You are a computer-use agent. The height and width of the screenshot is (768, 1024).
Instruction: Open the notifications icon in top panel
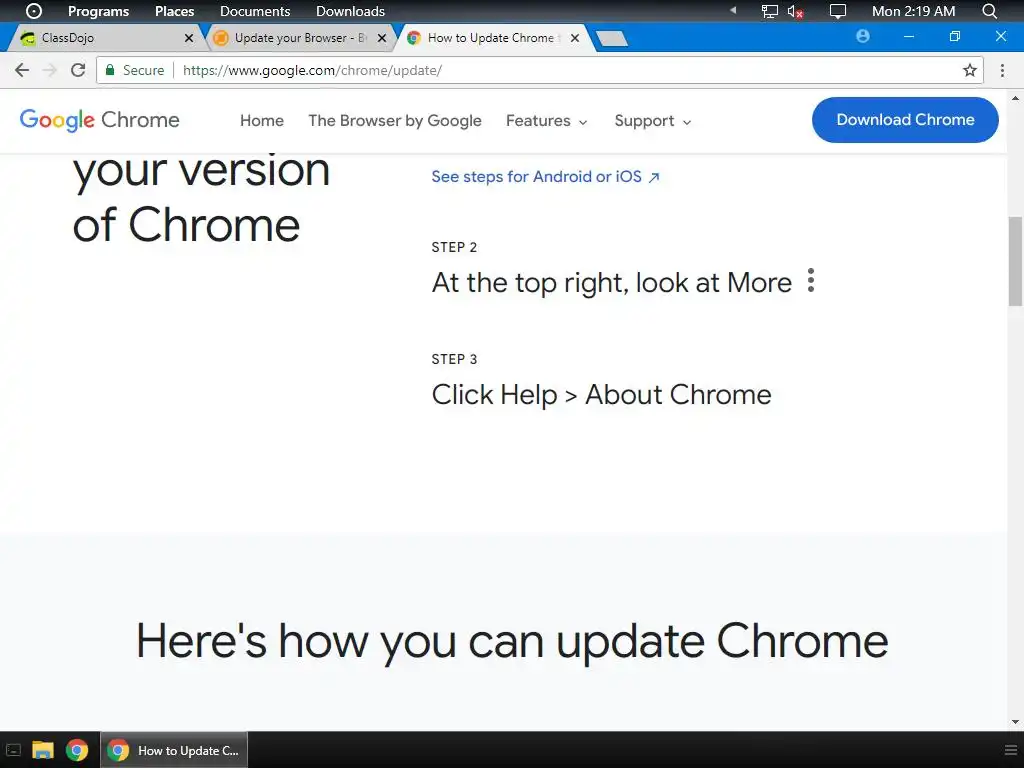[x=838, y=11]
